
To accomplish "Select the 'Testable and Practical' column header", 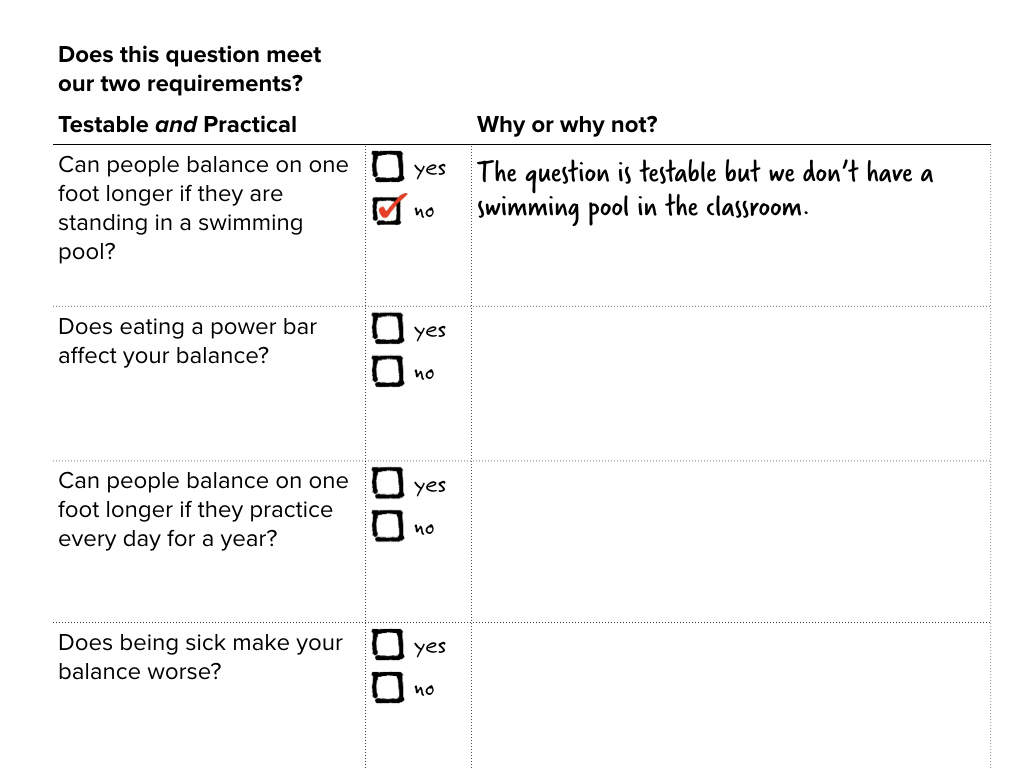I will [178, 124].
